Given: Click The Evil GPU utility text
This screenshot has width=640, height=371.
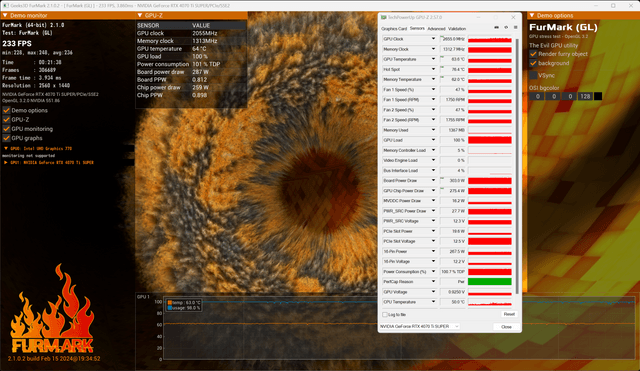Looking at the screenshot, I should 553,45.
